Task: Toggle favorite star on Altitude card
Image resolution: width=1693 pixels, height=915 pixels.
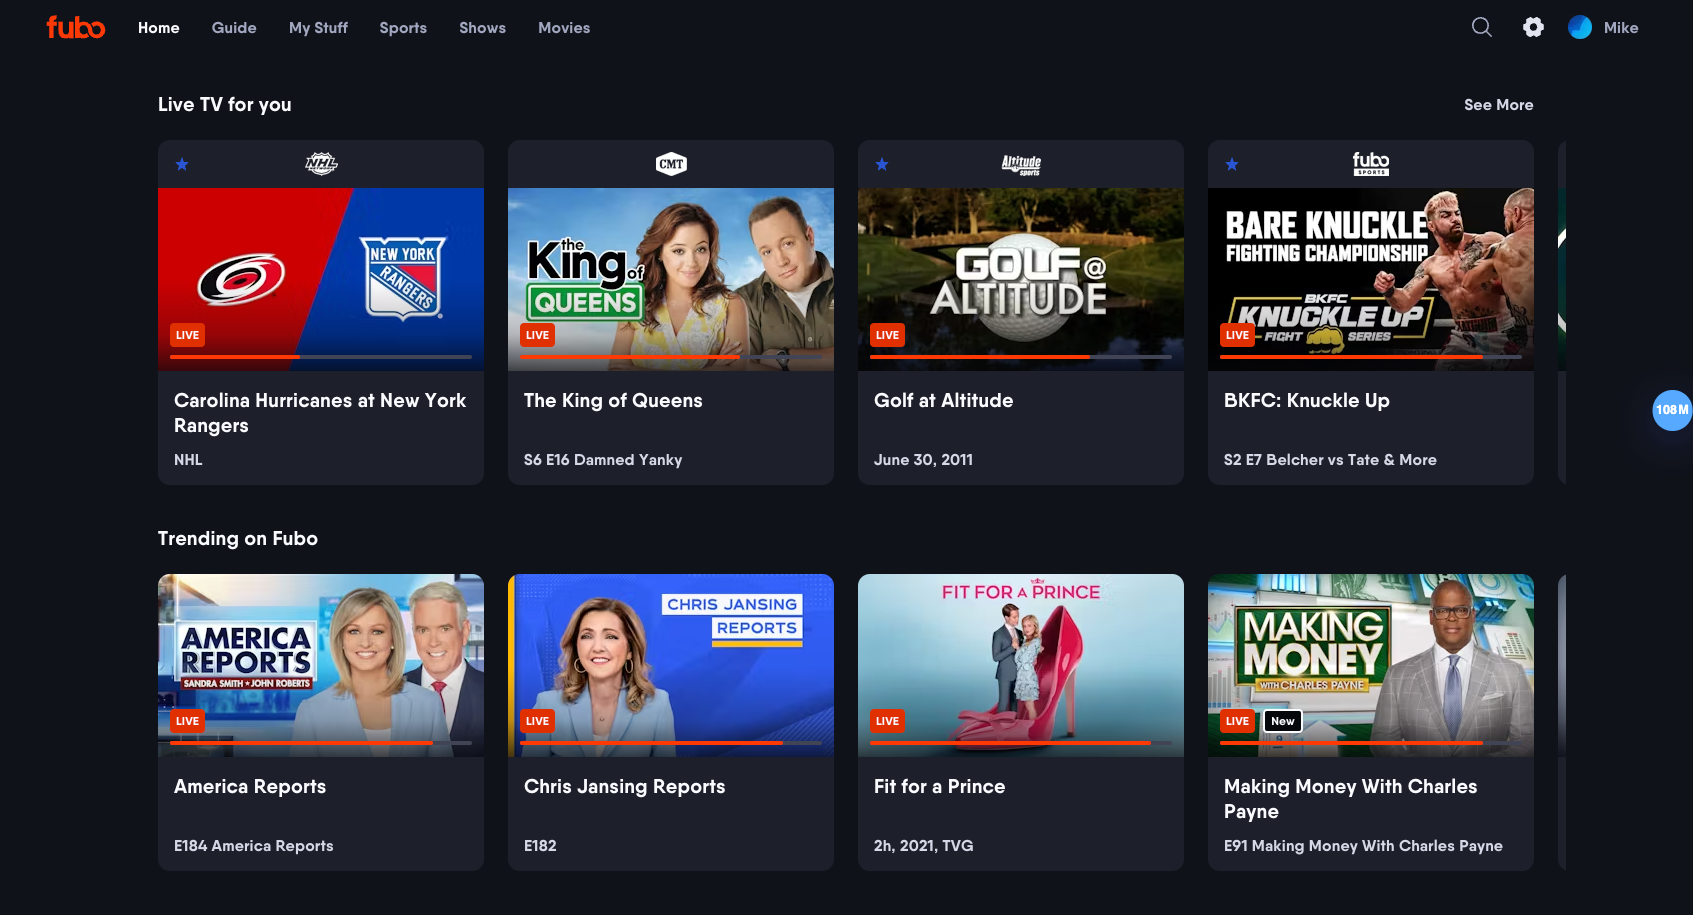Action: point(882,165)
